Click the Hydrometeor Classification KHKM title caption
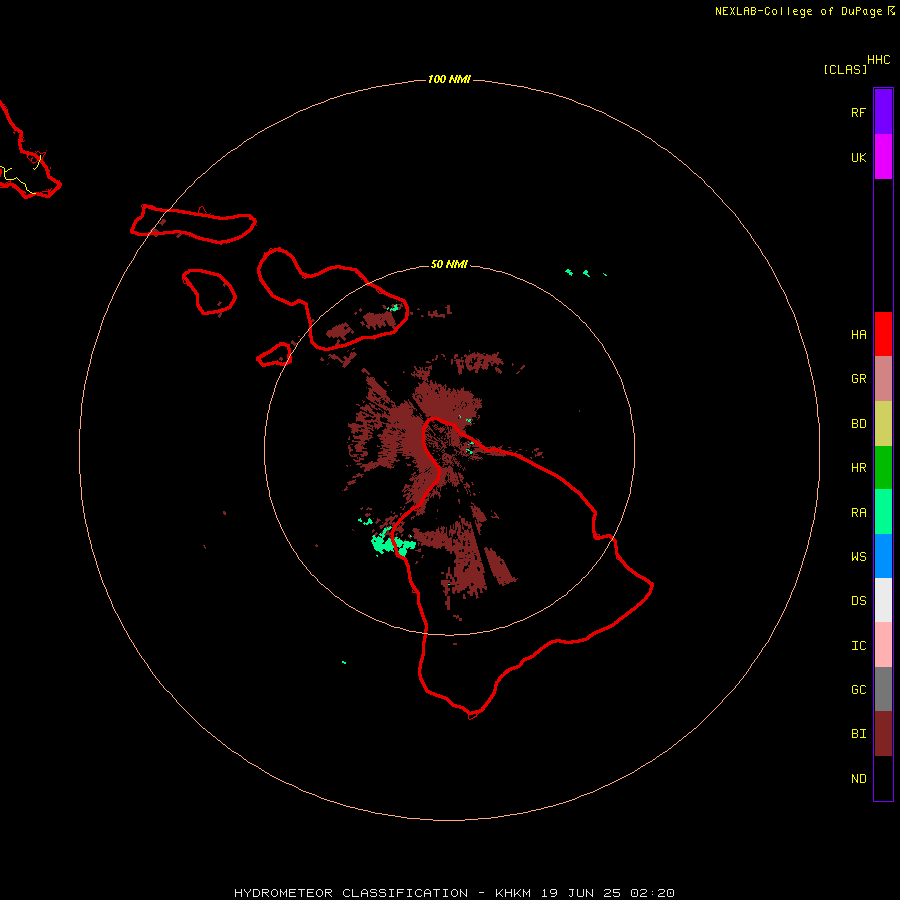900x900 pixels. [455, 893]
